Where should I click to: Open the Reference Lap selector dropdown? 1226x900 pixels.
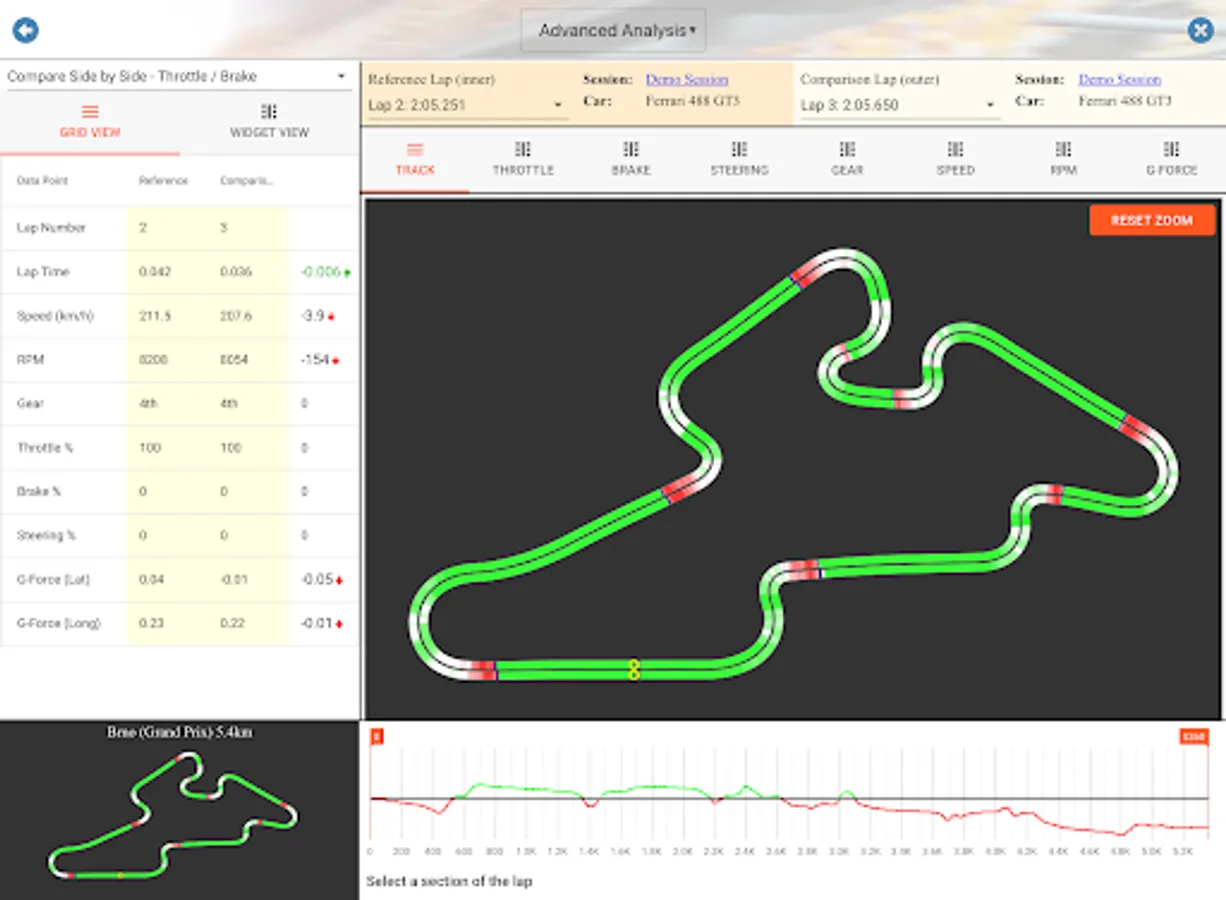467,105
